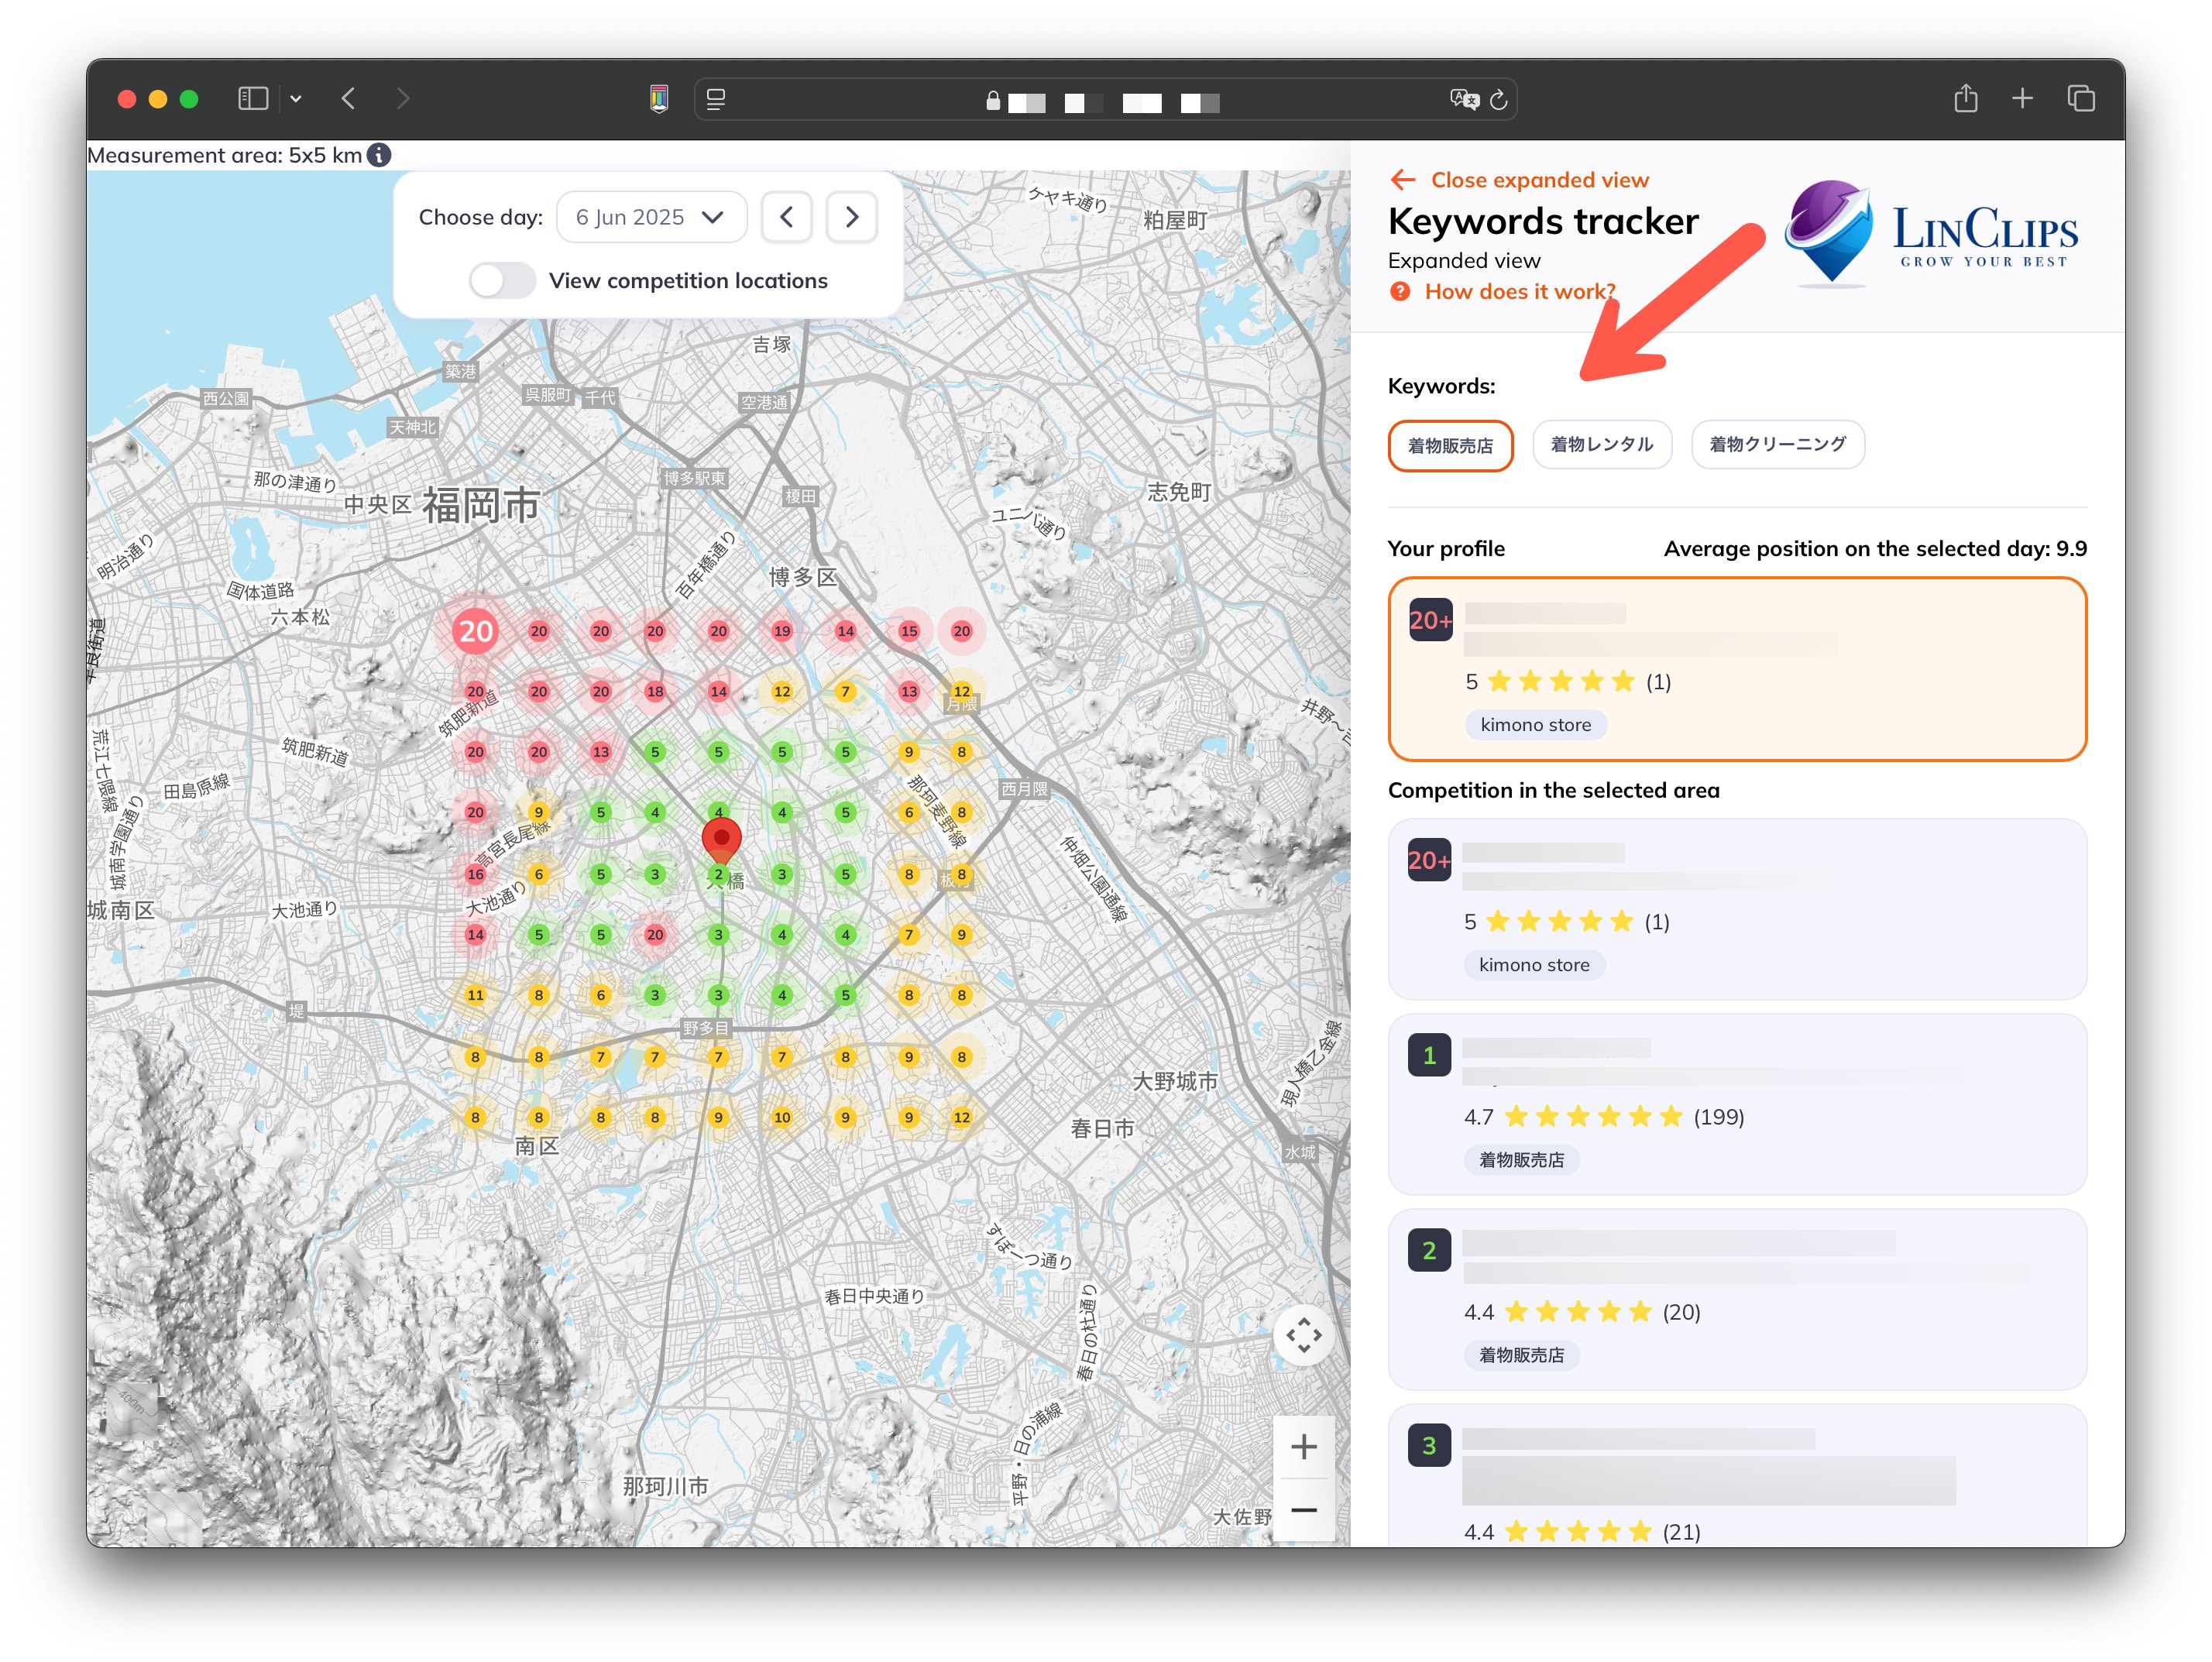Open the page reader menu icon

click(716, 99)
